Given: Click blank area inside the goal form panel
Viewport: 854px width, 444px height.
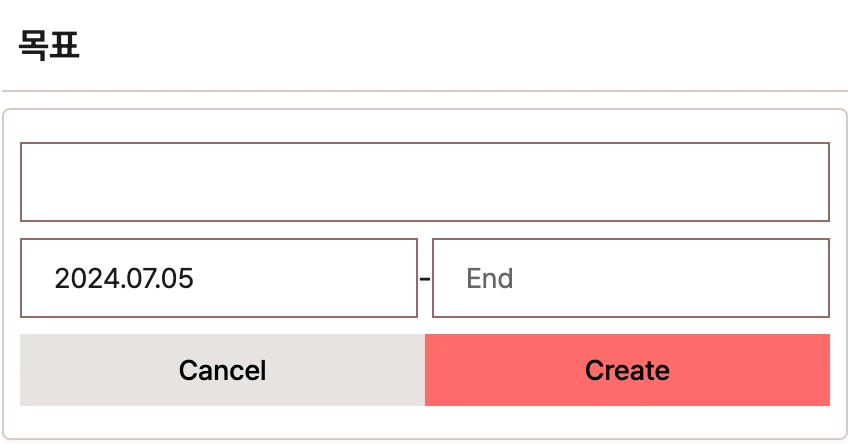Looking at the screenshot, I should [425, 422].
